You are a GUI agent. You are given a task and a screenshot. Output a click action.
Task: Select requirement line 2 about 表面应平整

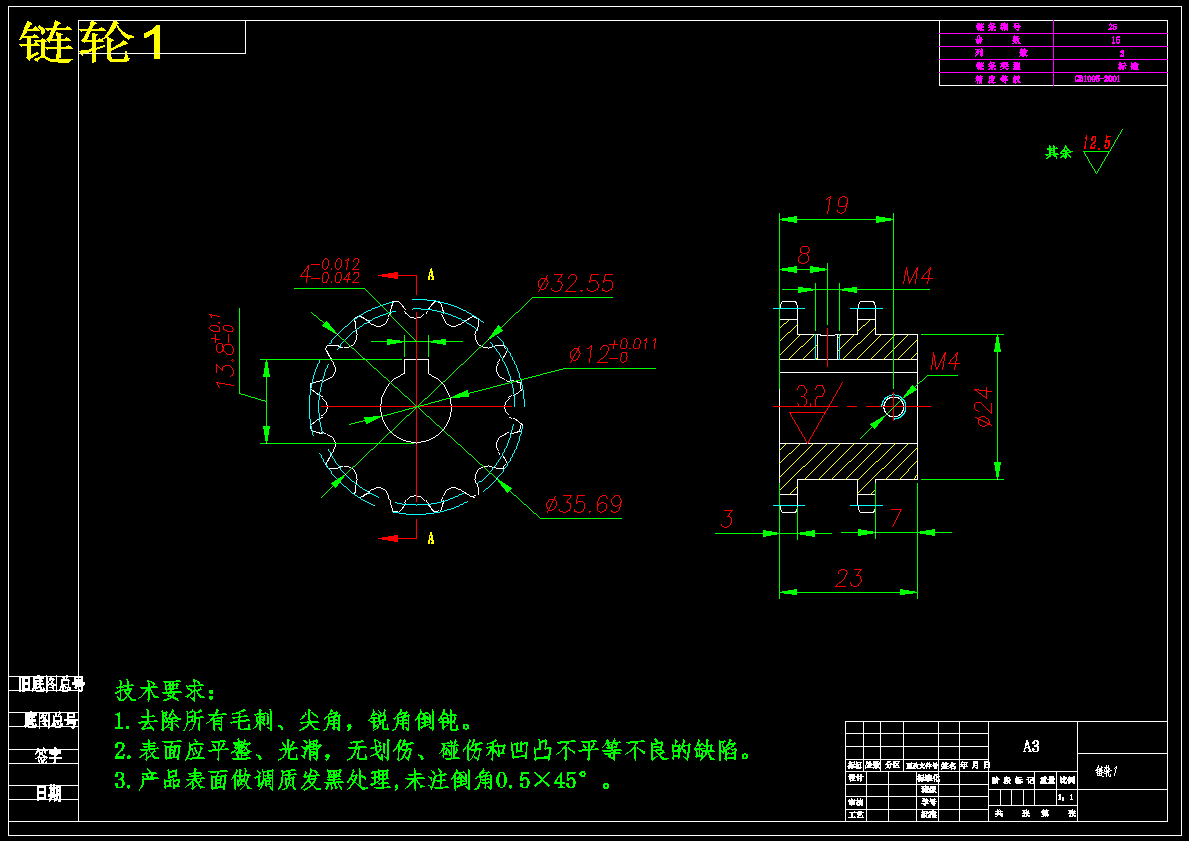click(434, 751)
